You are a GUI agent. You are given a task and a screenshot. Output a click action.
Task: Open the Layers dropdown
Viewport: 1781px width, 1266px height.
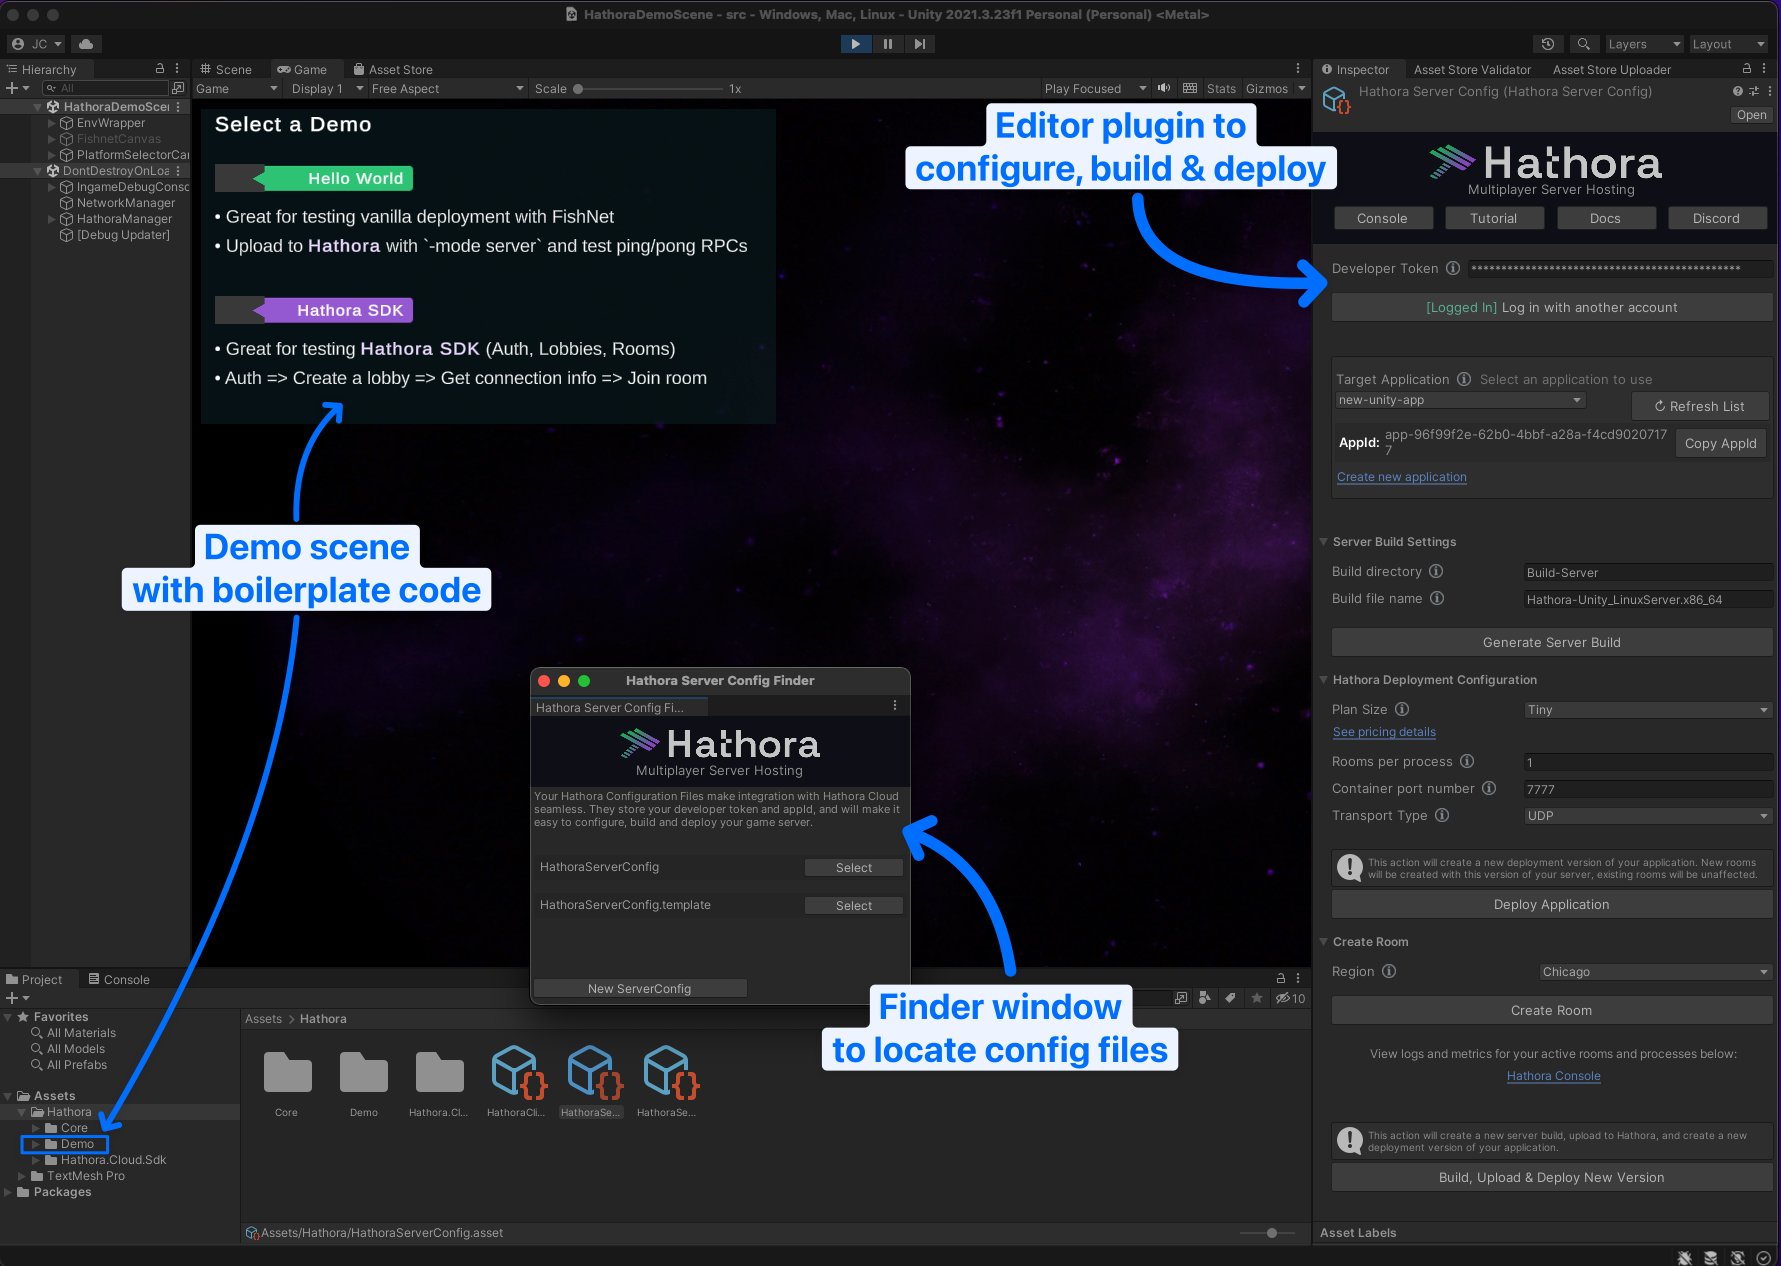click(x=1645, y=44)
